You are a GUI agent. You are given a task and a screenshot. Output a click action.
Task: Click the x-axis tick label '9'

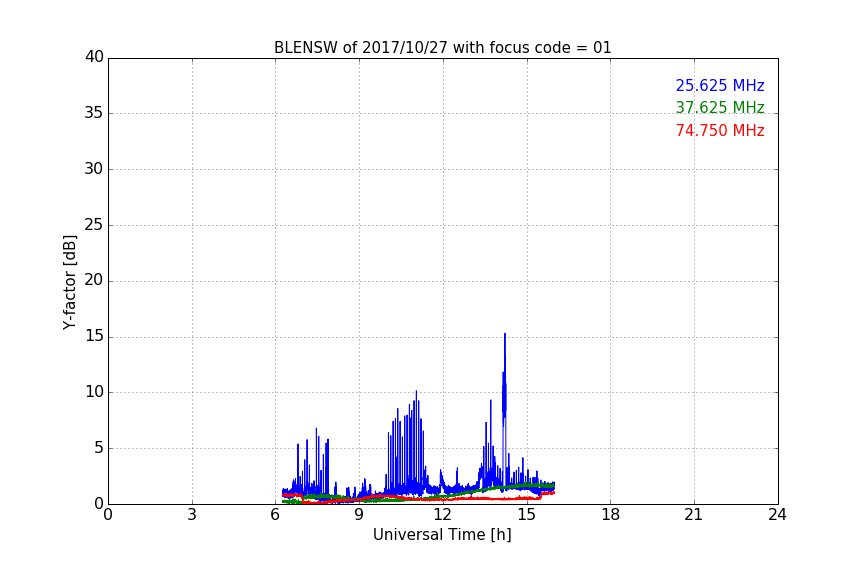(x=359, y=515)
